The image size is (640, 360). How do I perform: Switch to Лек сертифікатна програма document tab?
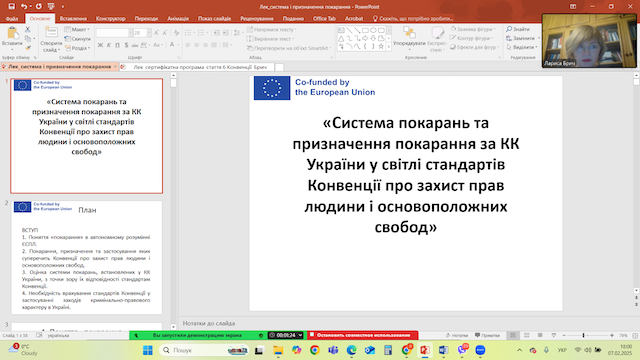point(197,67)
